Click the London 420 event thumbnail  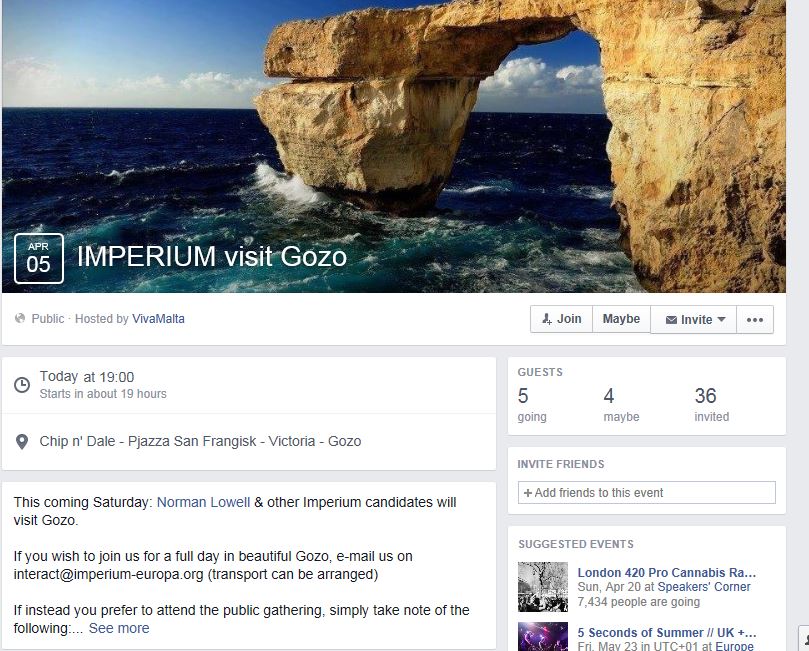tap(543, 587)
